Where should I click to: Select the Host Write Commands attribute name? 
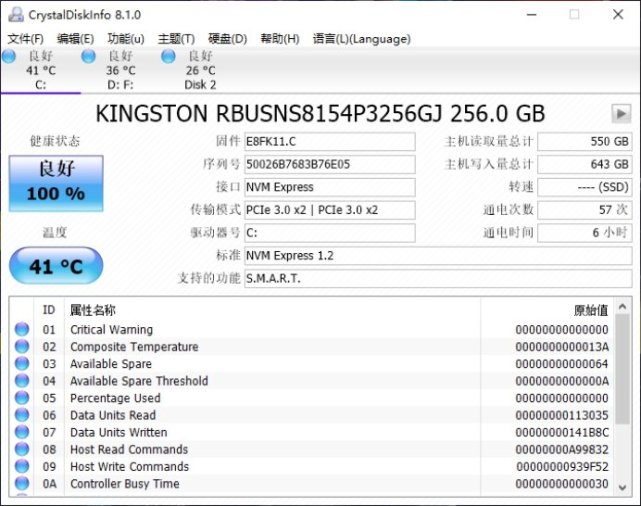point(130,467)
